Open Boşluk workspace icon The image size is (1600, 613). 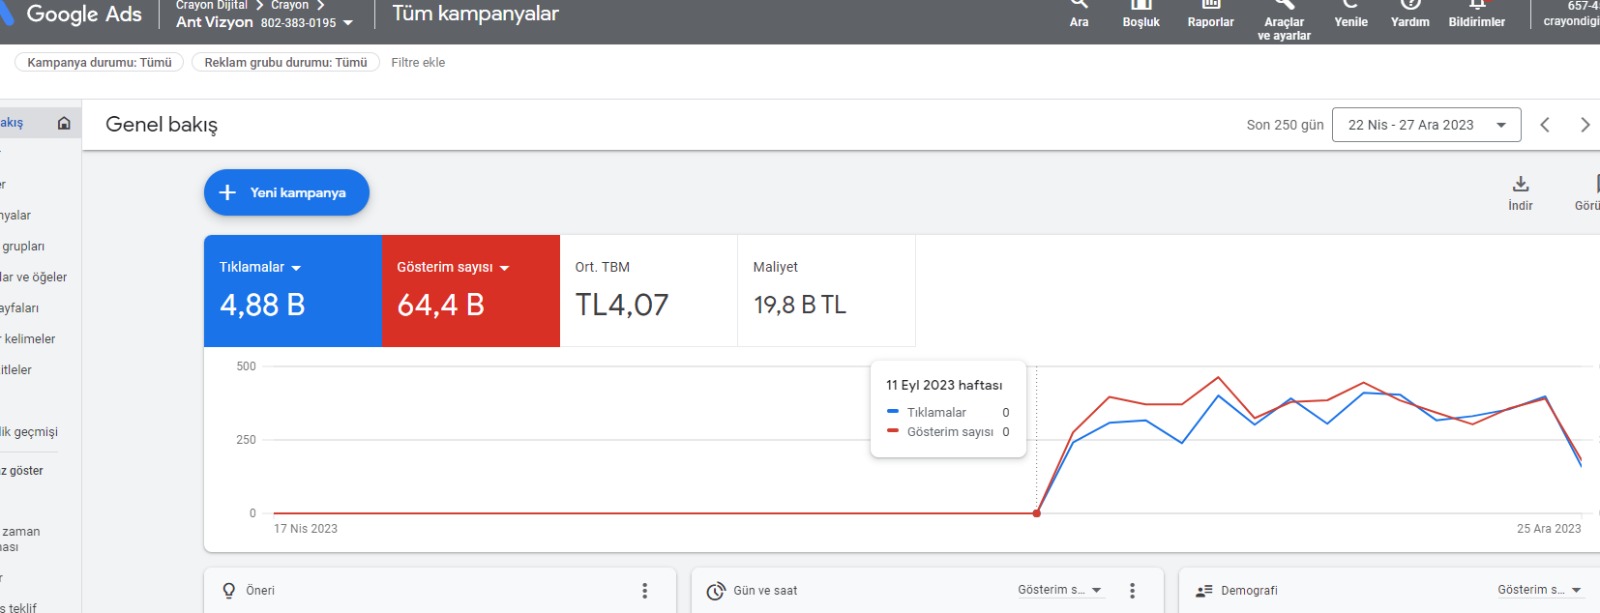pos(1141,14)
